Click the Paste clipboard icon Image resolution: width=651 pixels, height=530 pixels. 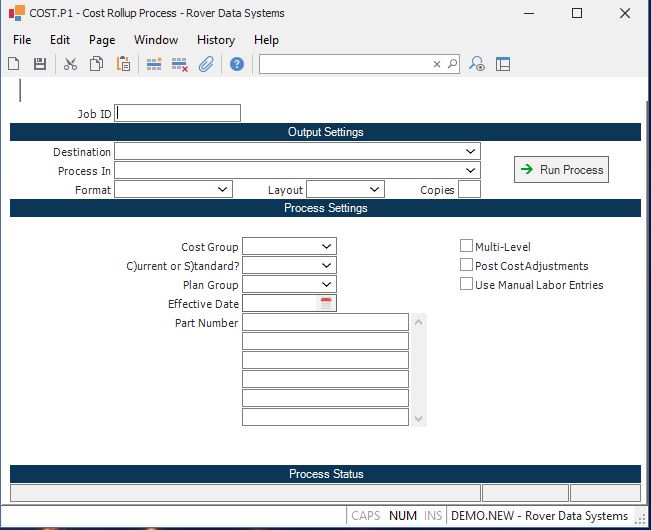point(123,64)
